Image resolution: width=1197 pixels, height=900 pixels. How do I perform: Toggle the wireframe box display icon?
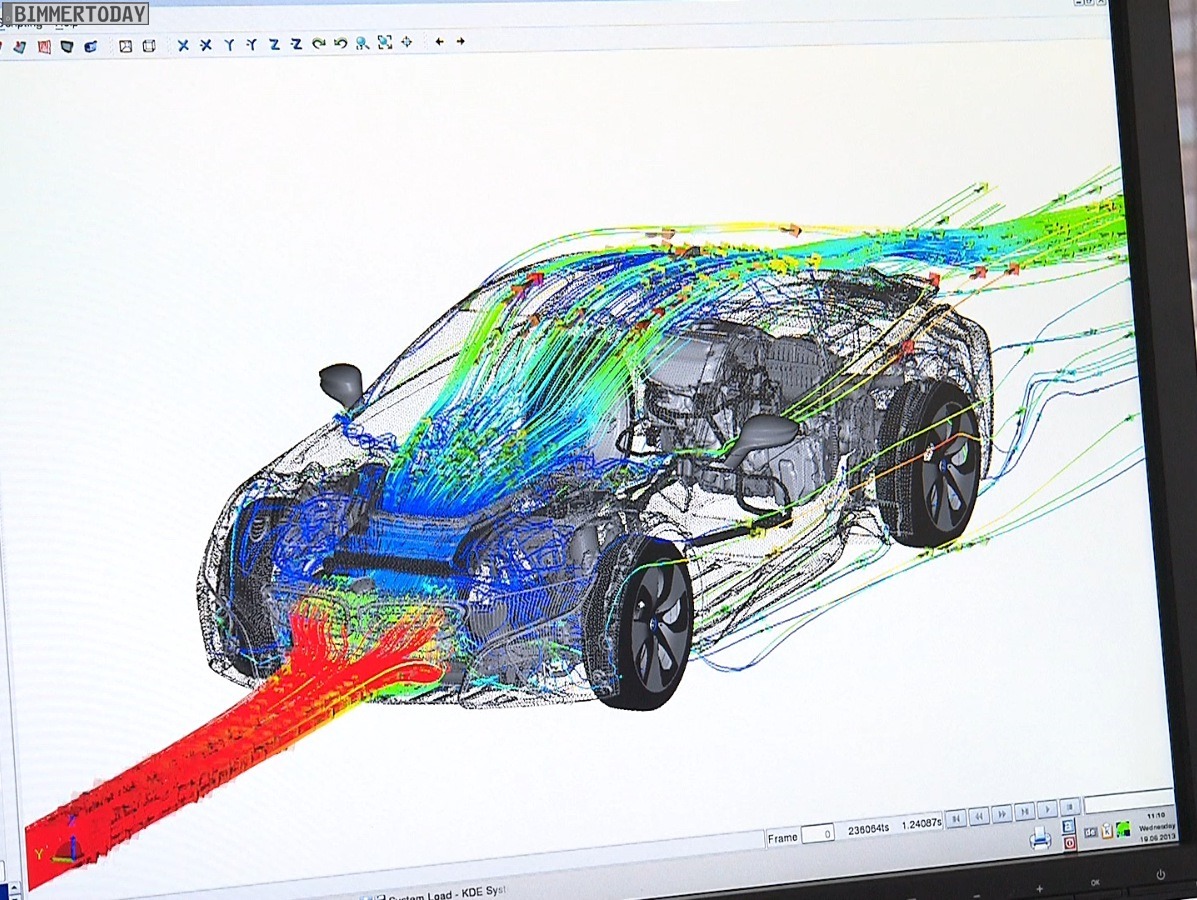[x=148, y=46]
